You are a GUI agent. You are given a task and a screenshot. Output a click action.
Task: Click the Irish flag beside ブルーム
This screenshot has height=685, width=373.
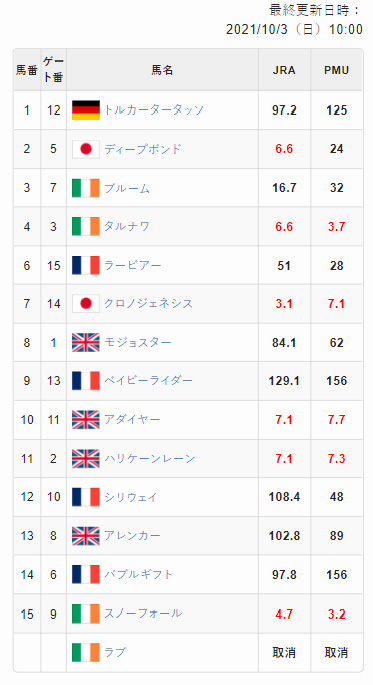(86, 188)
